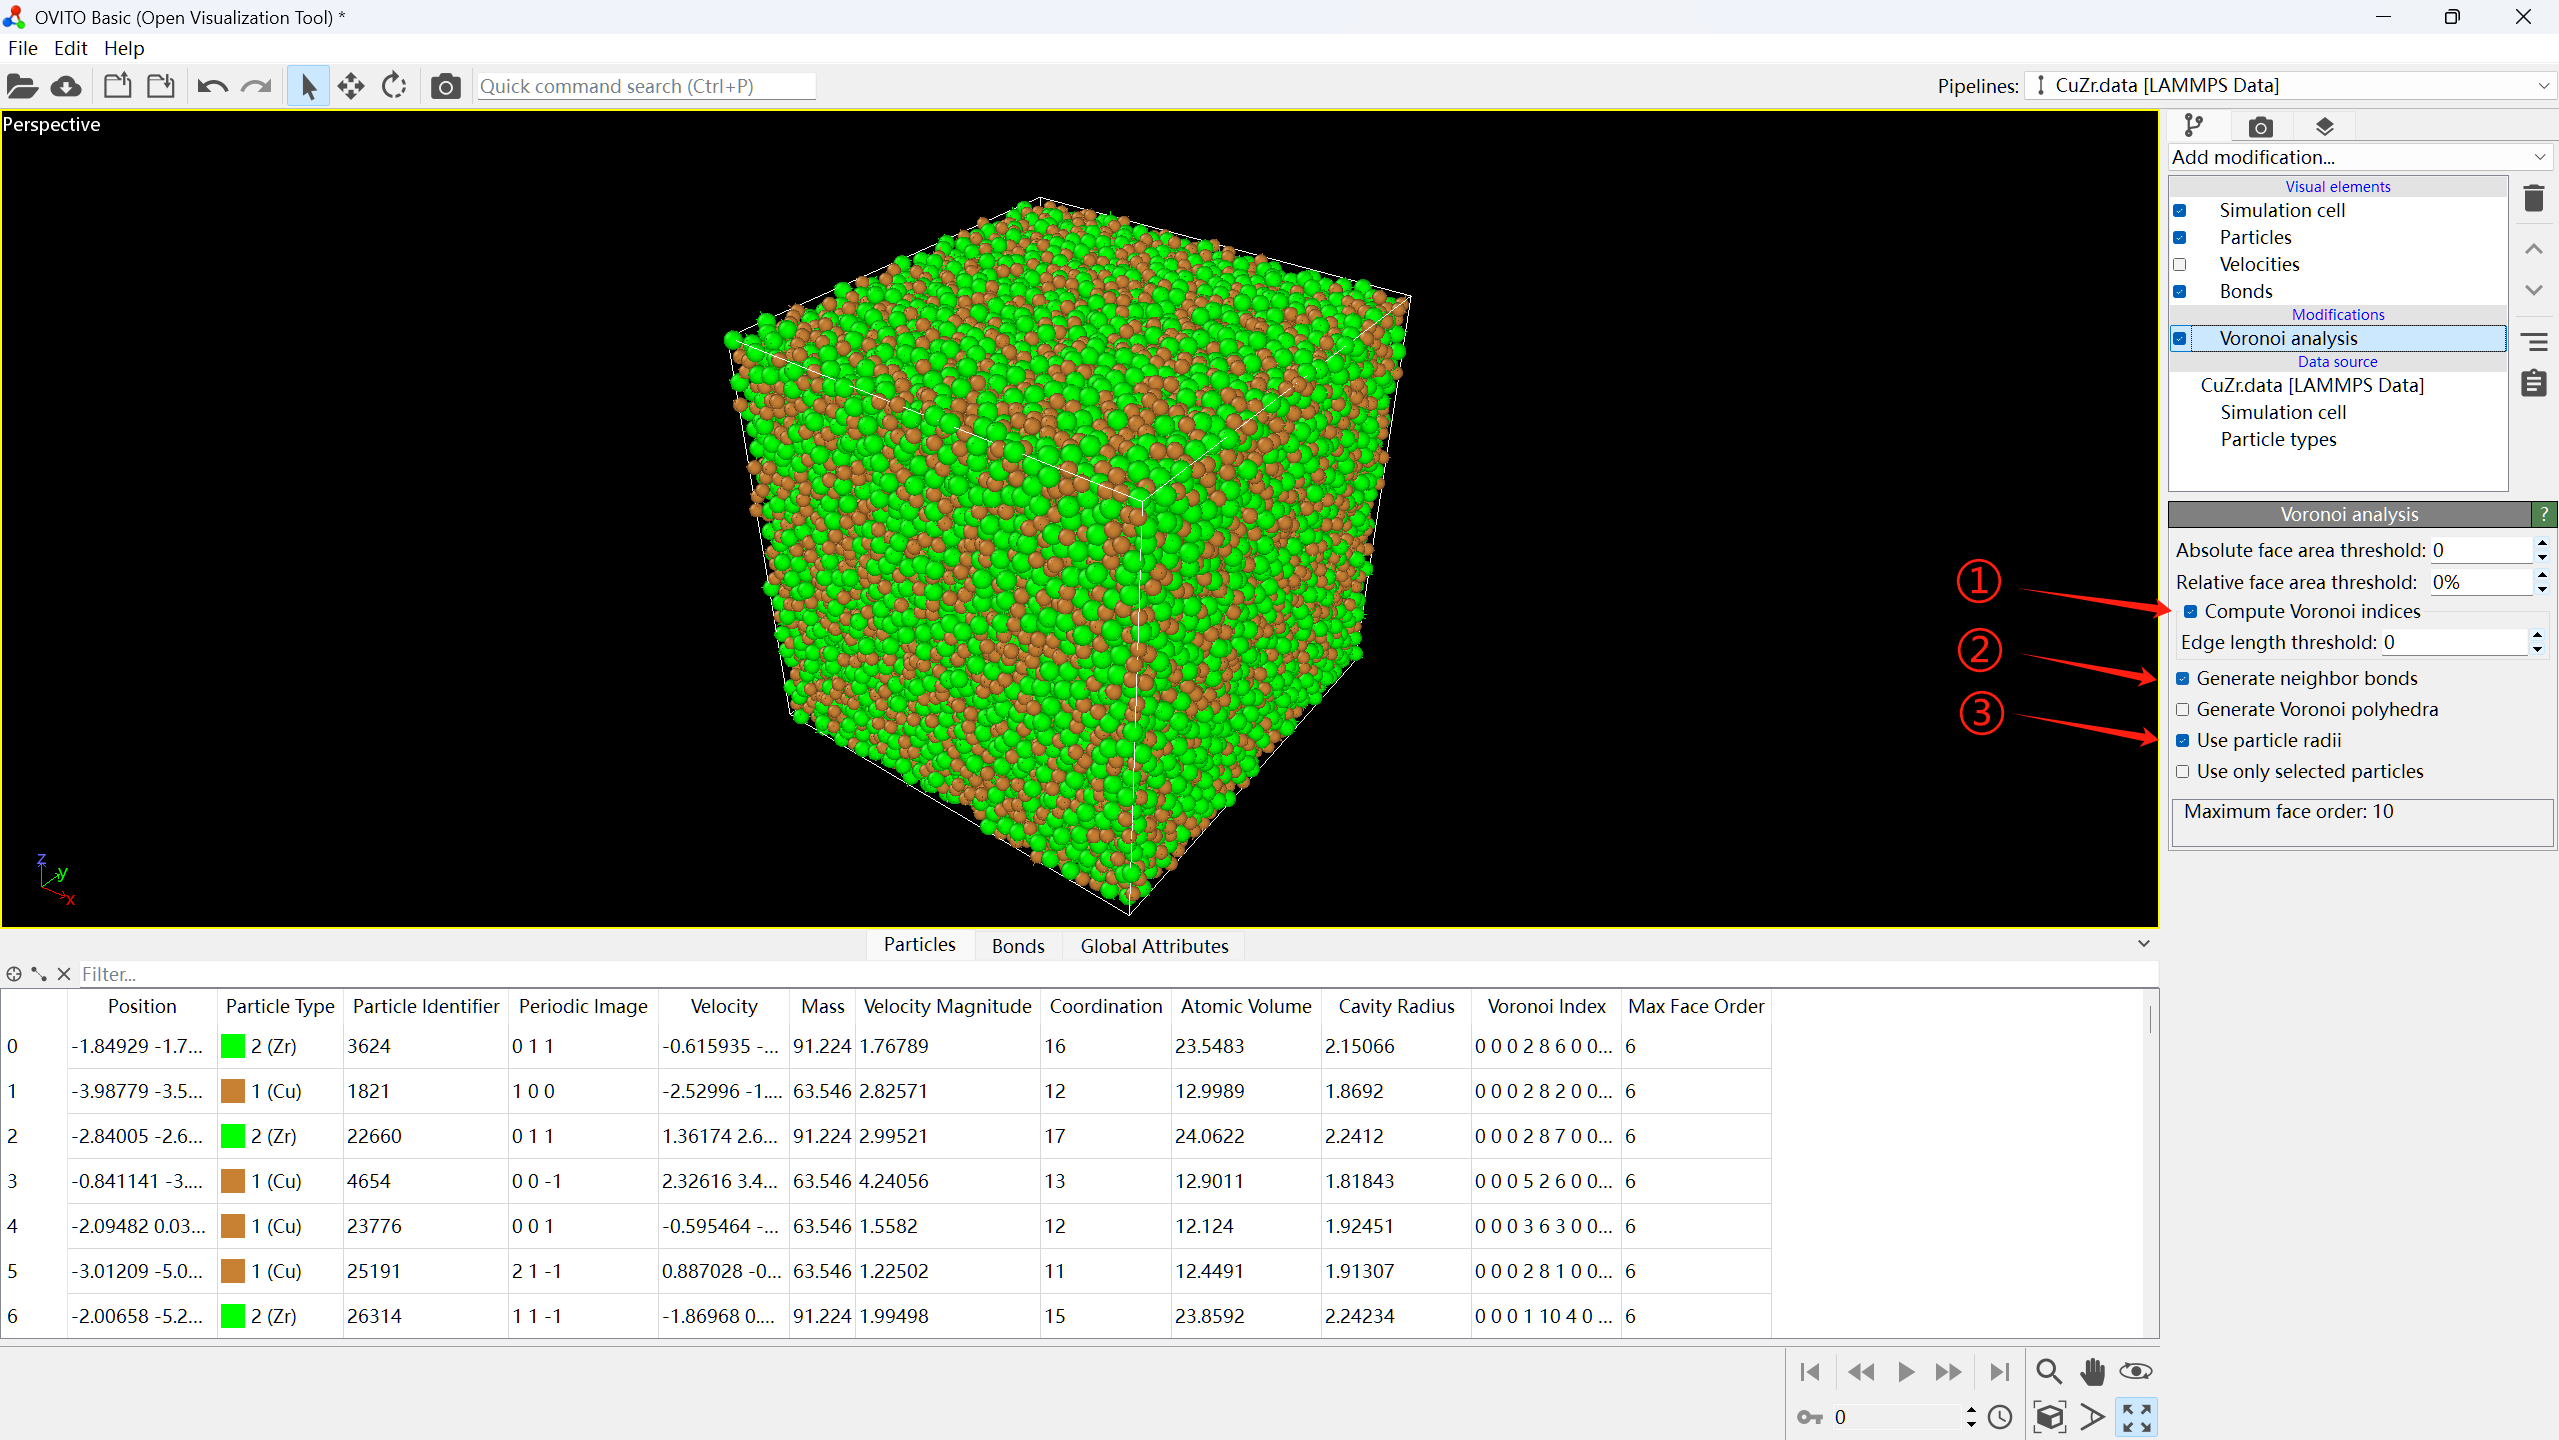Viewport: 2559px width, 1440px height.
Task: Select Particle types in data source
Action: coord(2278,440)
